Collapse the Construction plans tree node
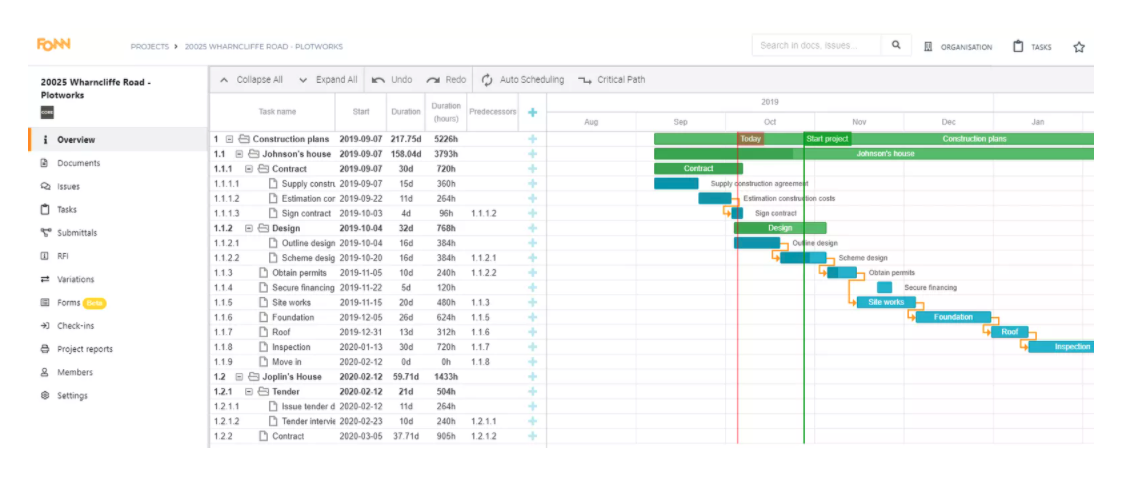 (x=230, y=139)
